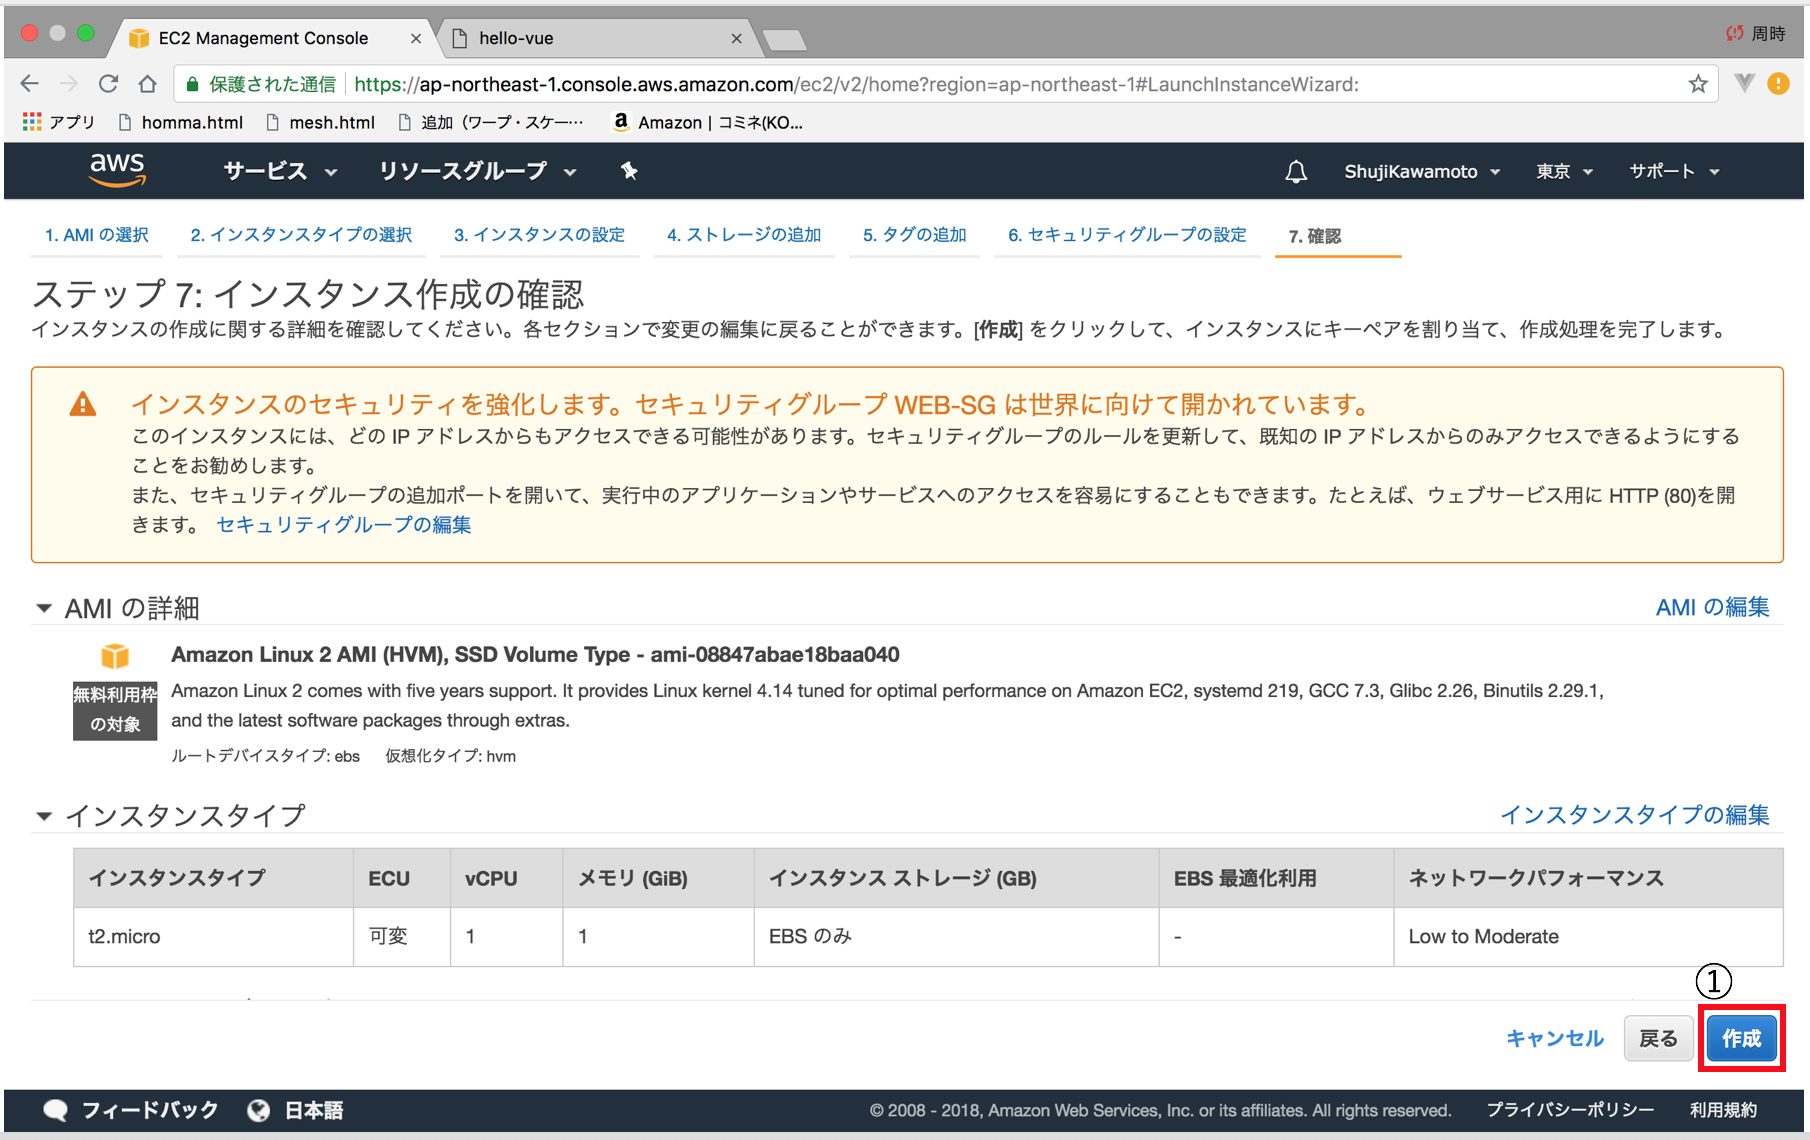Click the 周時 profile indicator
The height and width of the screenshot is (1140, 1810).
point(1756,33)
